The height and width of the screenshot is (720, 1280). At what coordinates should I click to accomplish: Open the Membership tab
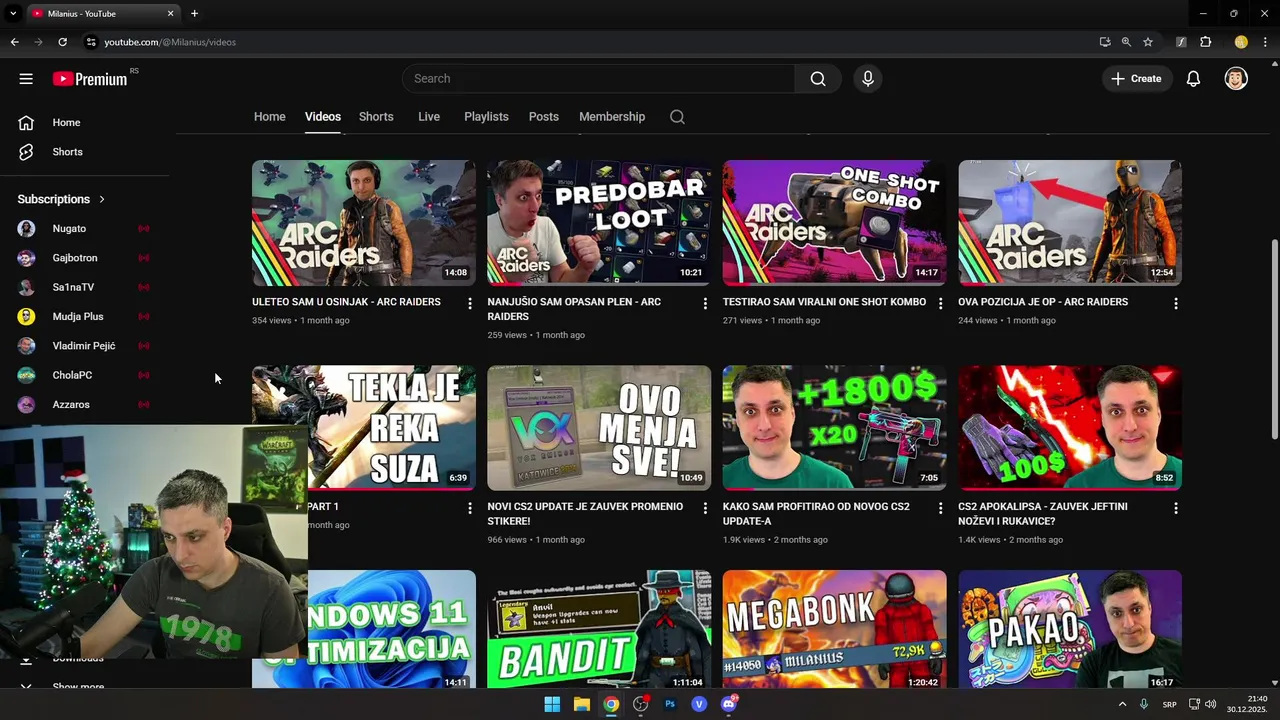[612, 117]
